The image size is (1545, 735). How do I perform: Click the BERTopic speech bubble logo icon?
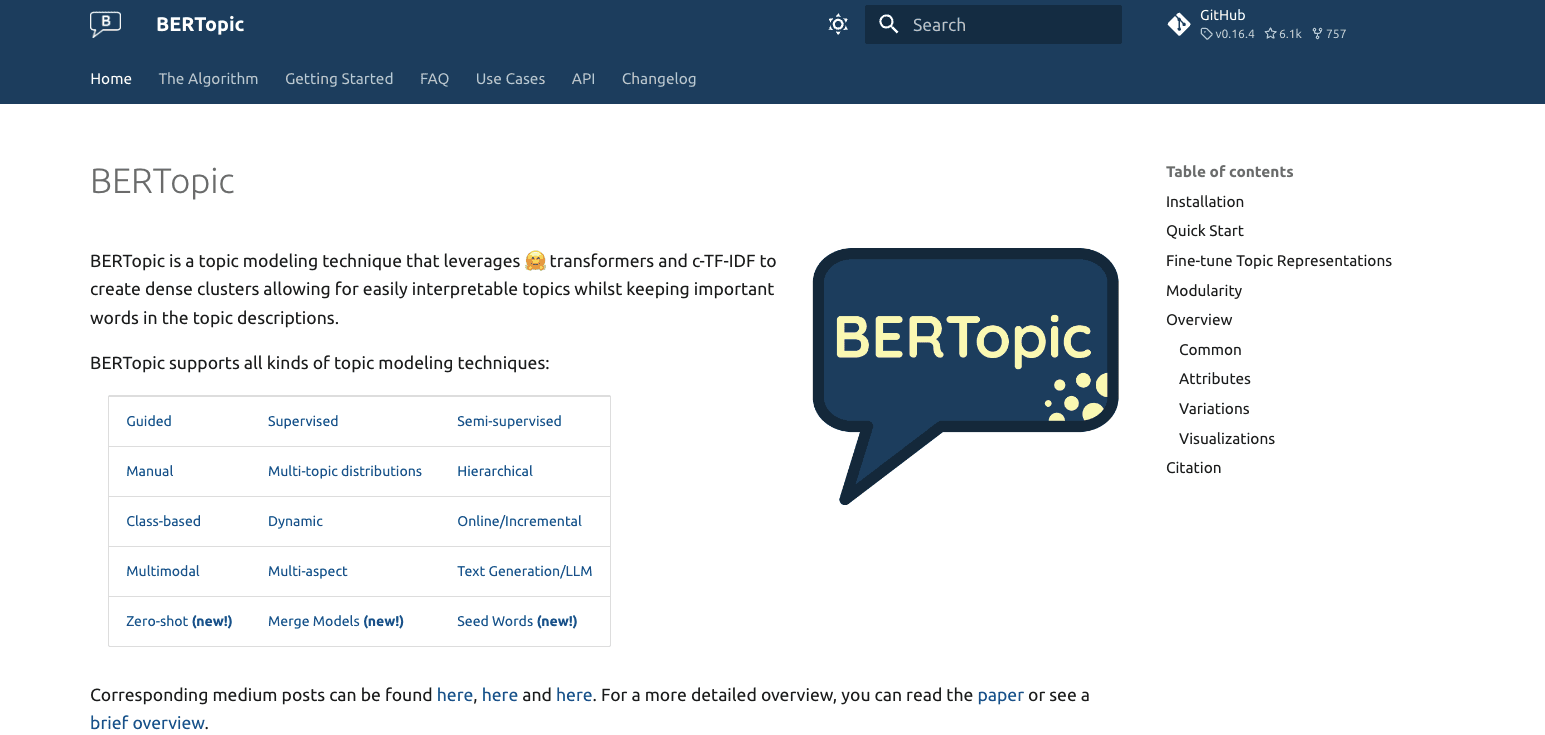point(103,23)
